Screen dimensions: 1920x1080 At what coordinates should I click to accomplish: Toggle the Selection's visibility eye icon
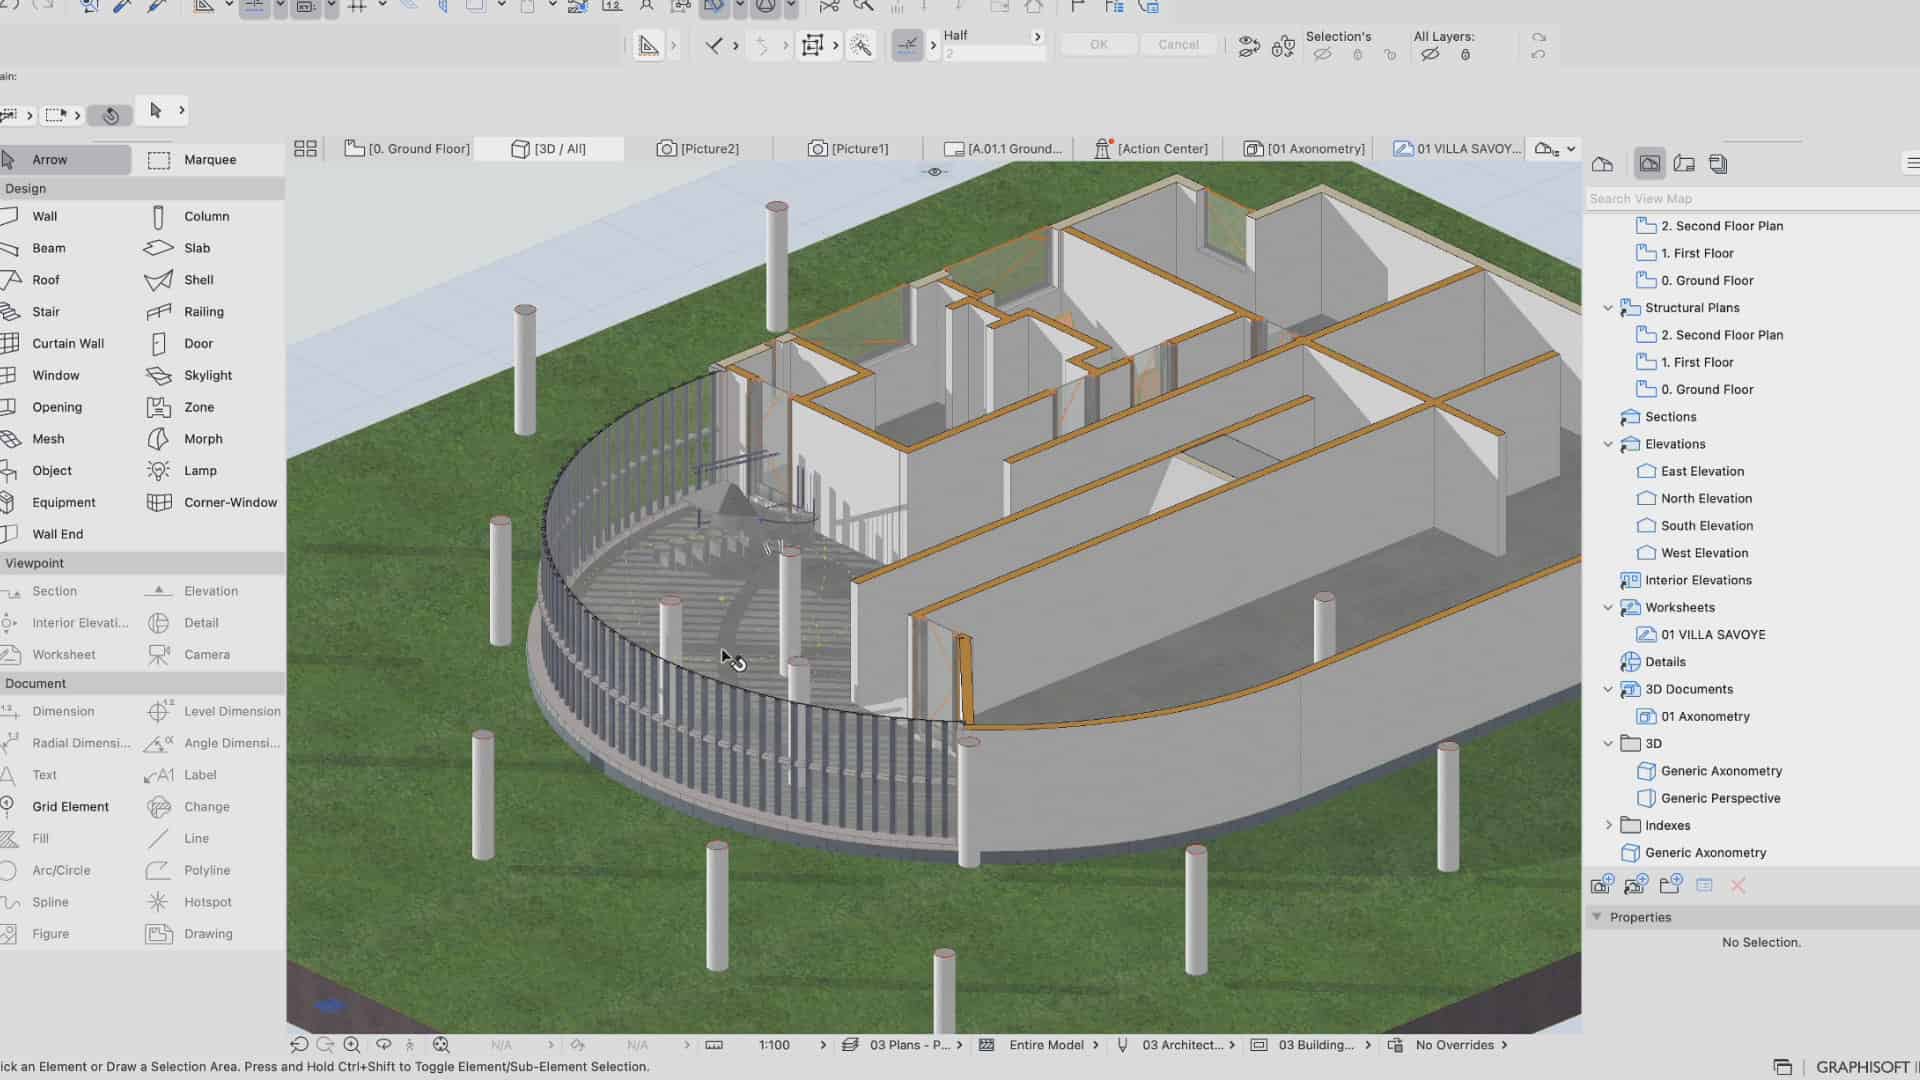coord(1322,55)
